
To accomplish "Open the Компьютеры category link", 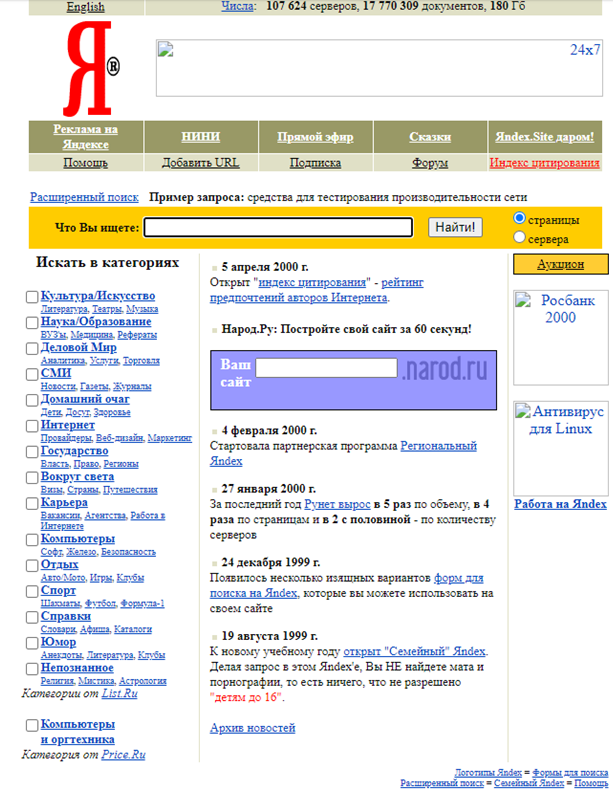I will coord(78,539).
